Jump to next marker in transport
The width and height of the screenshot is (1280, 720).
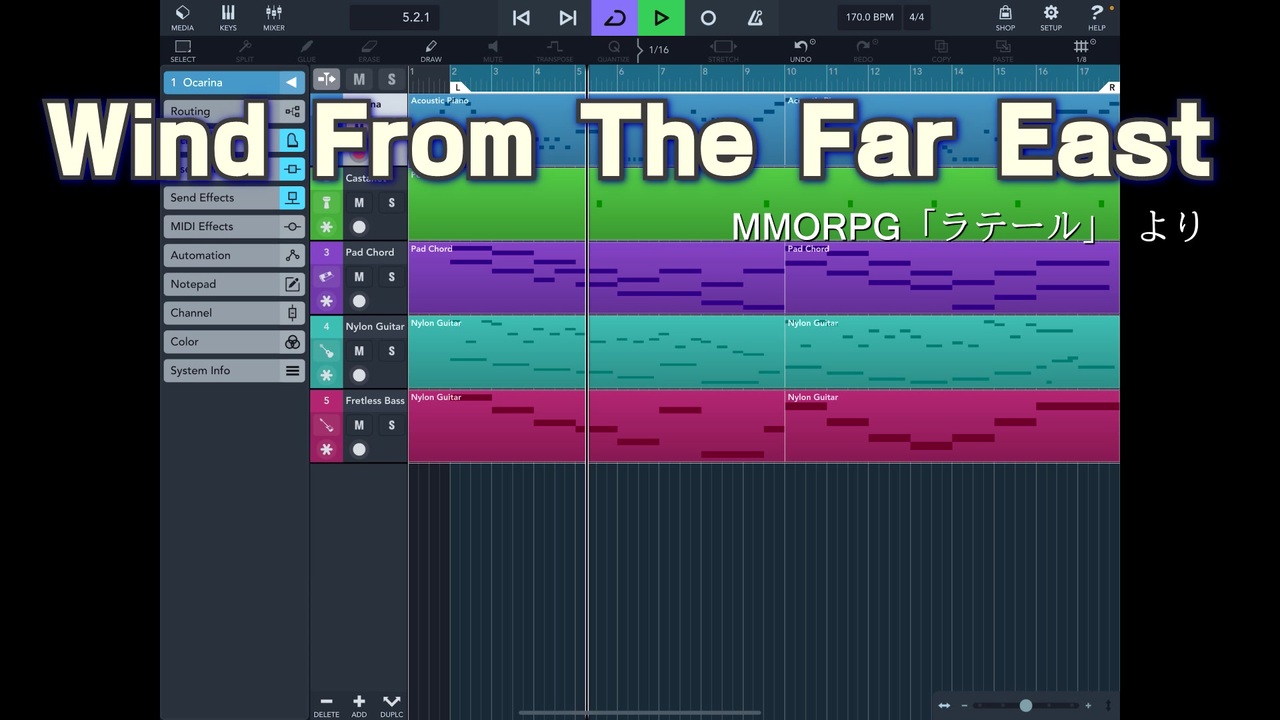[568, 17]
